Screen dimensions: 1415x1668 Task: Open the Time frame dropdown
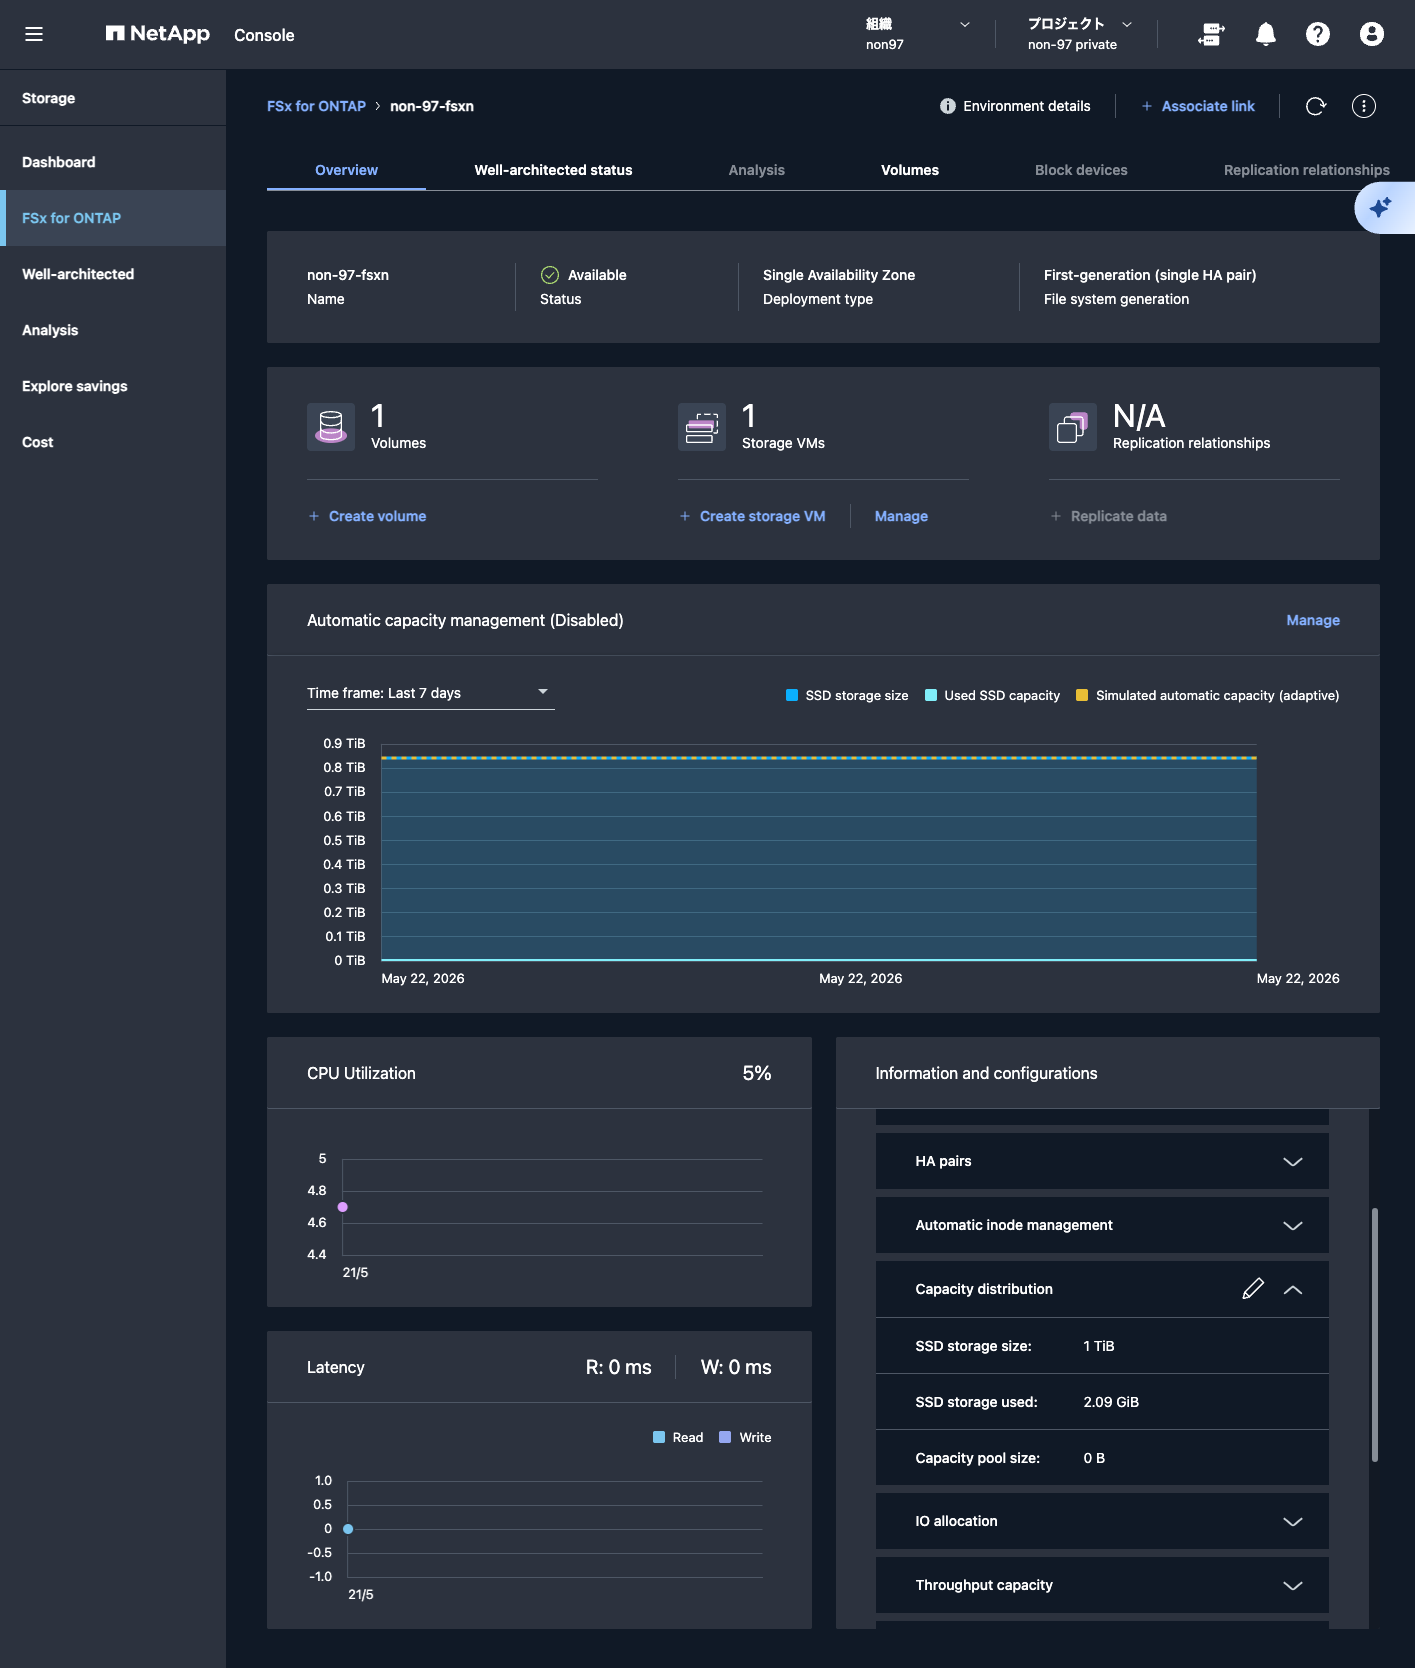(431, 693)
